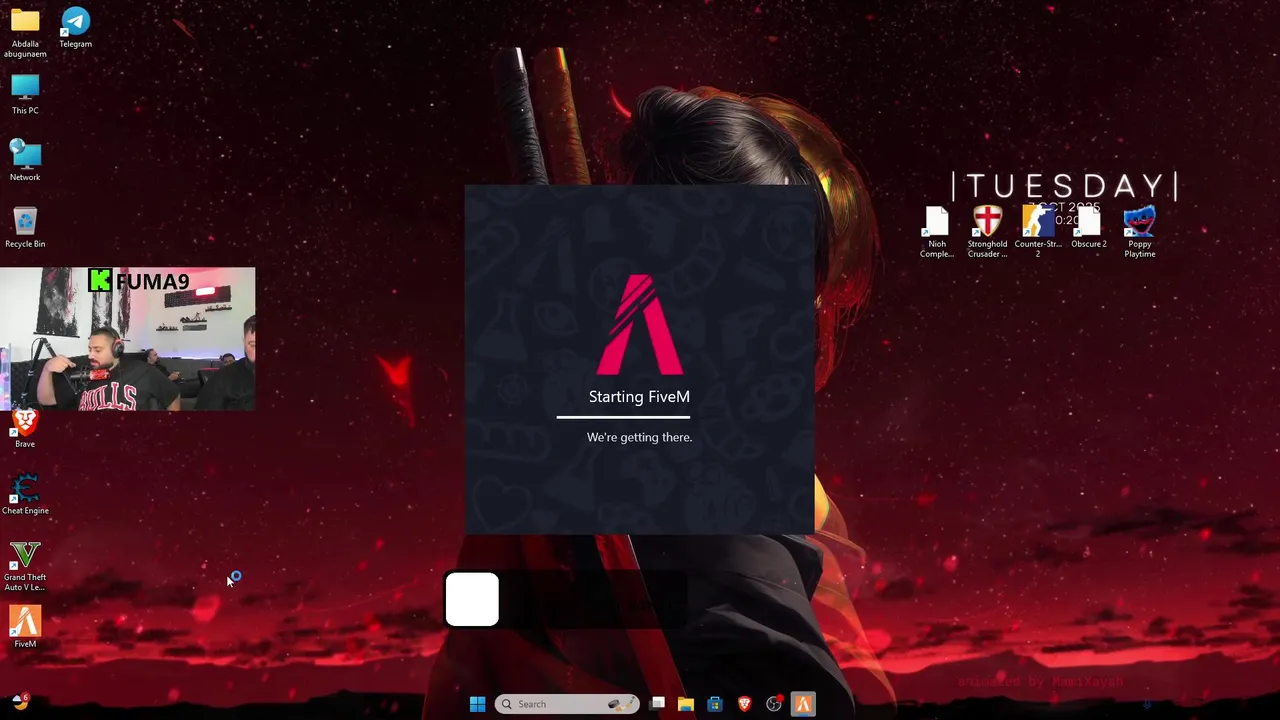Select the Network desktop icon
Image resolution: width=1280 pixels, height=720 pixels.
(25, 161)
